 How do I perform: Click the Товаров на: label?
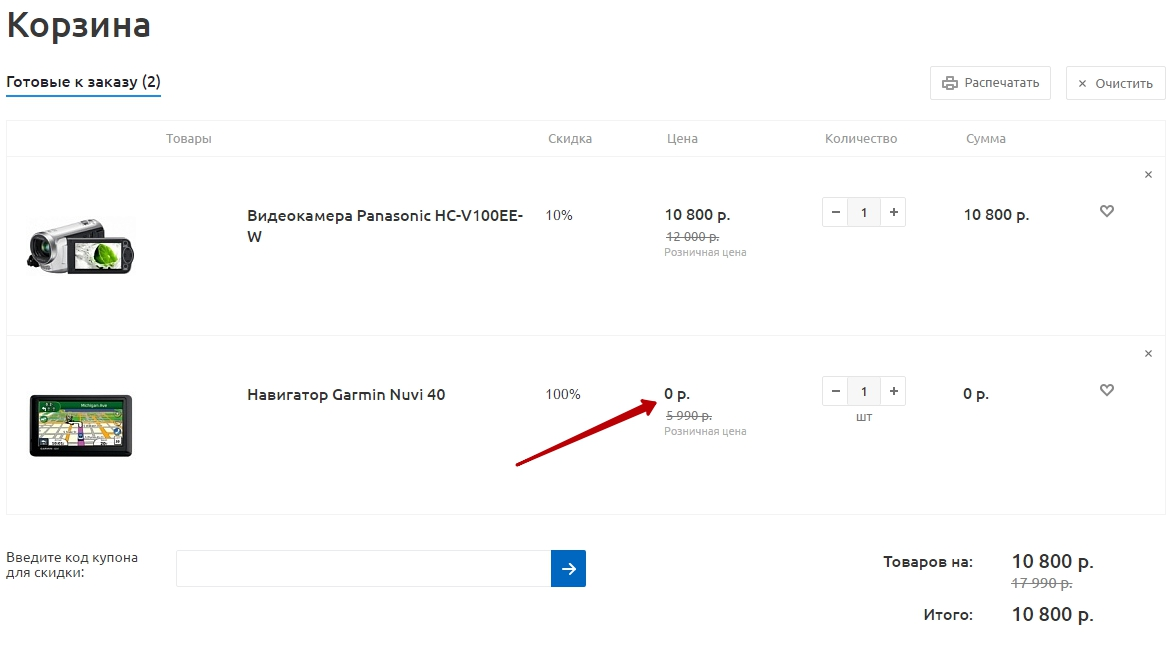click(x=928, y=562)
